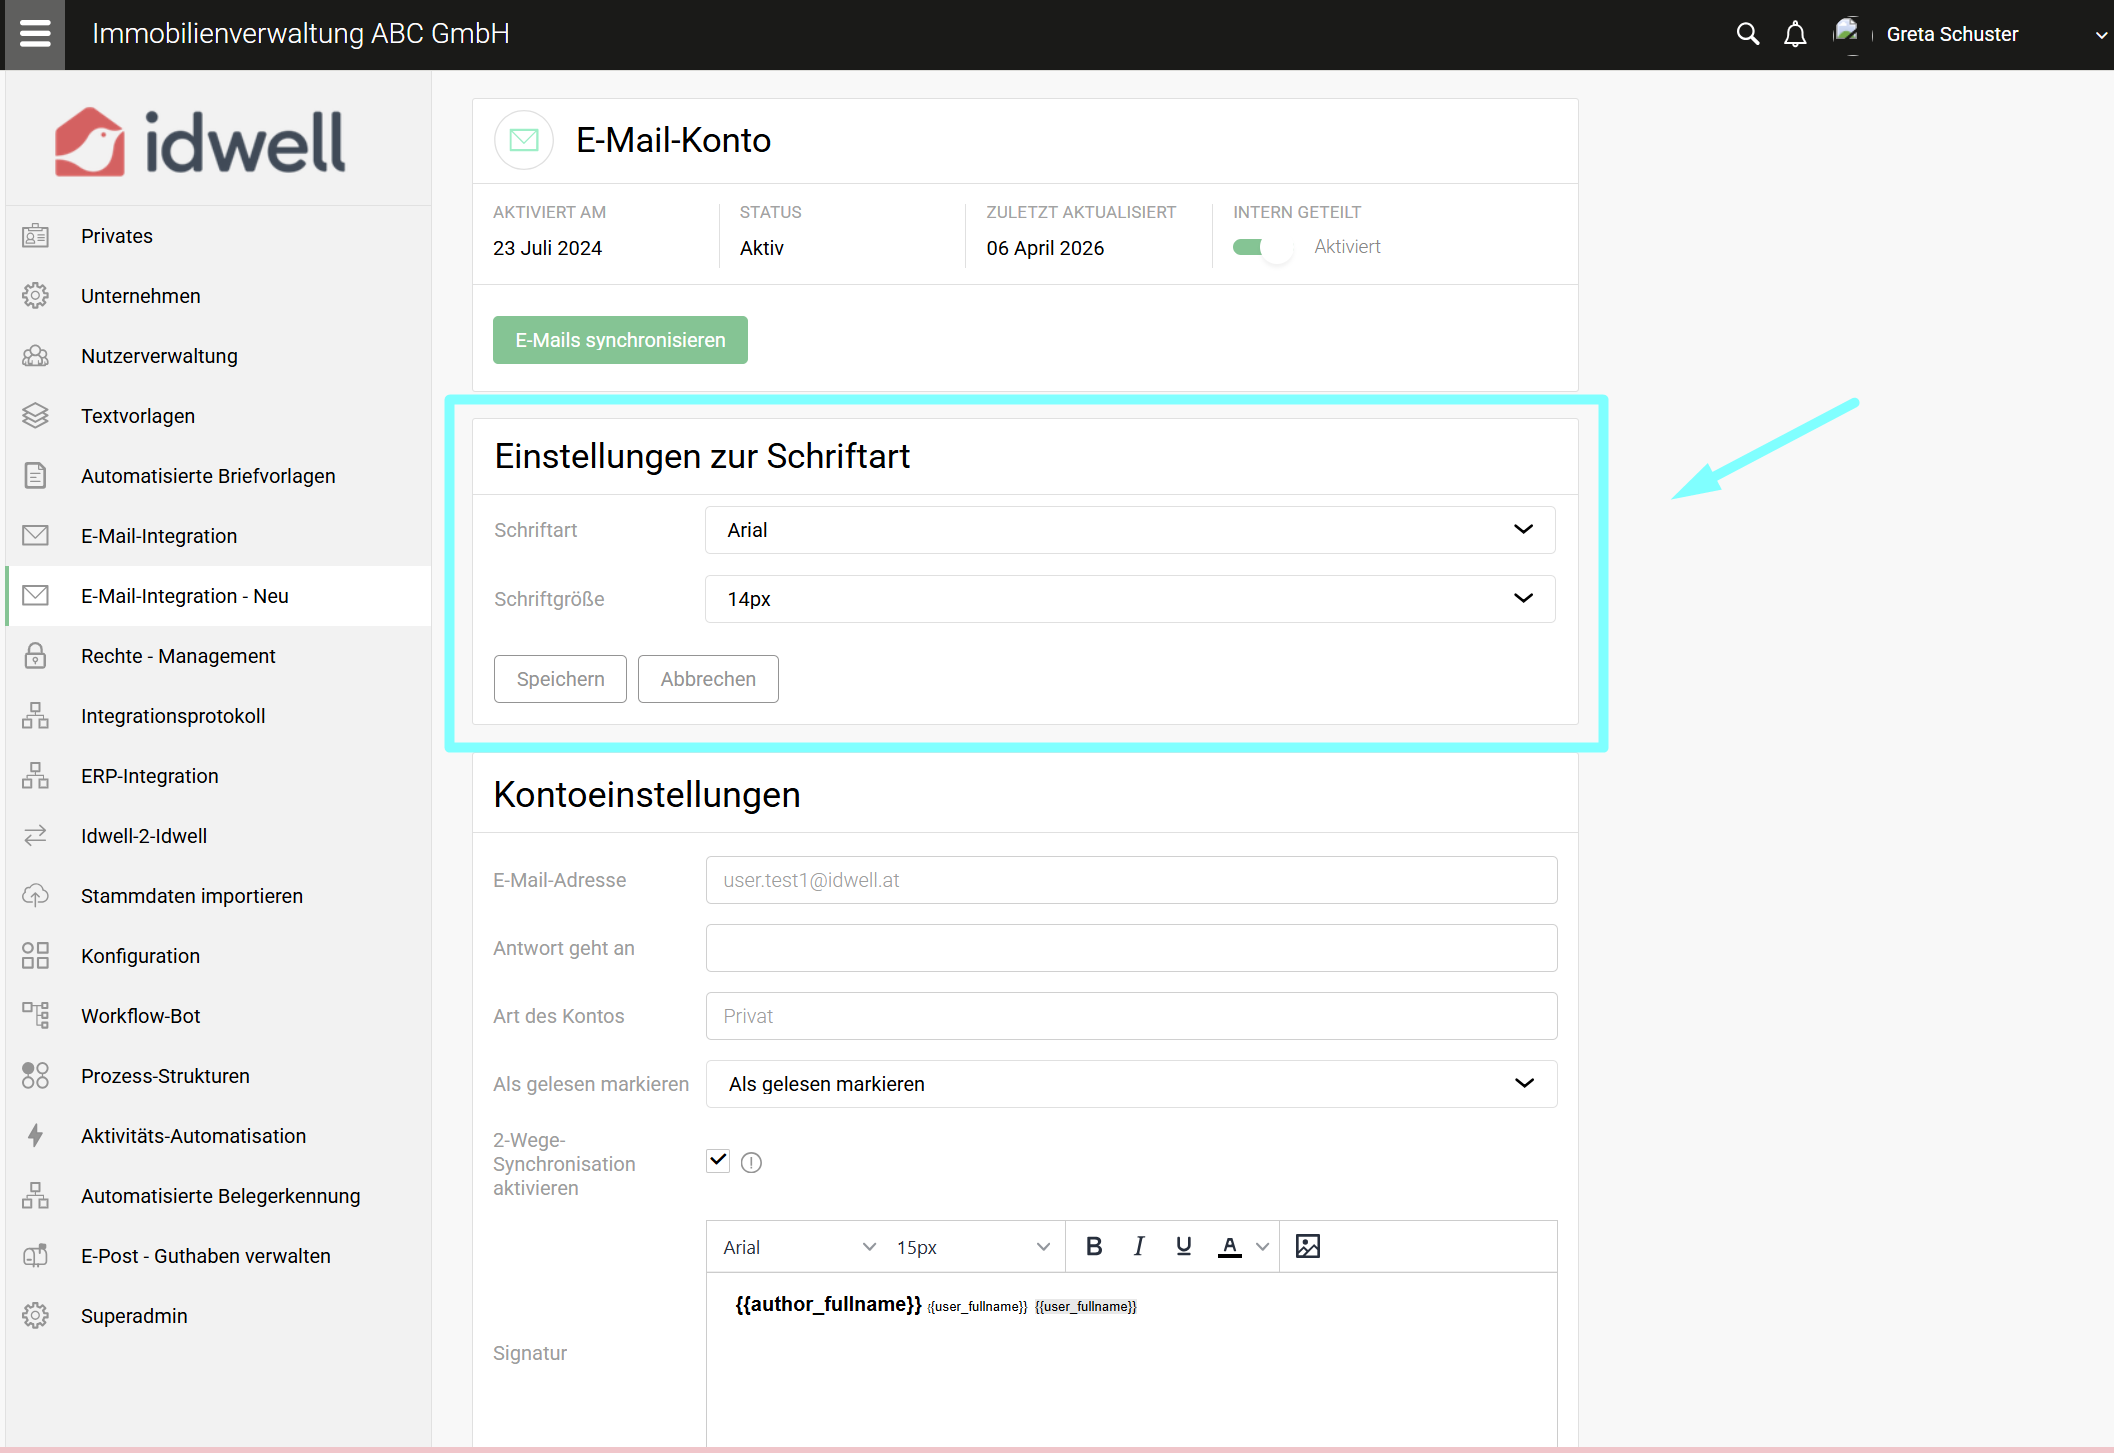Image resolution: width=2114 pixels, height=1453 pixels.
Task: Open the hamburger menu icon
Action: point(34,34)
